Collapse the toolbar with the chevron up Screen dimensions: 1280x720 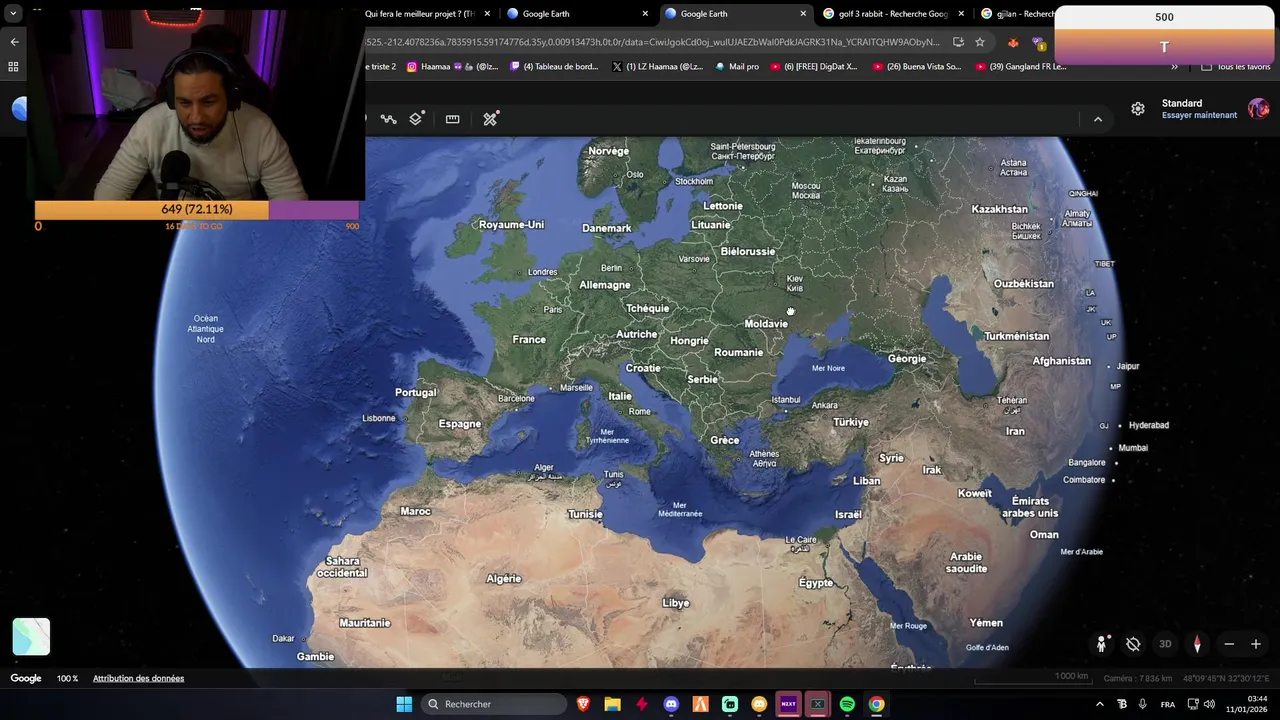1098,119
